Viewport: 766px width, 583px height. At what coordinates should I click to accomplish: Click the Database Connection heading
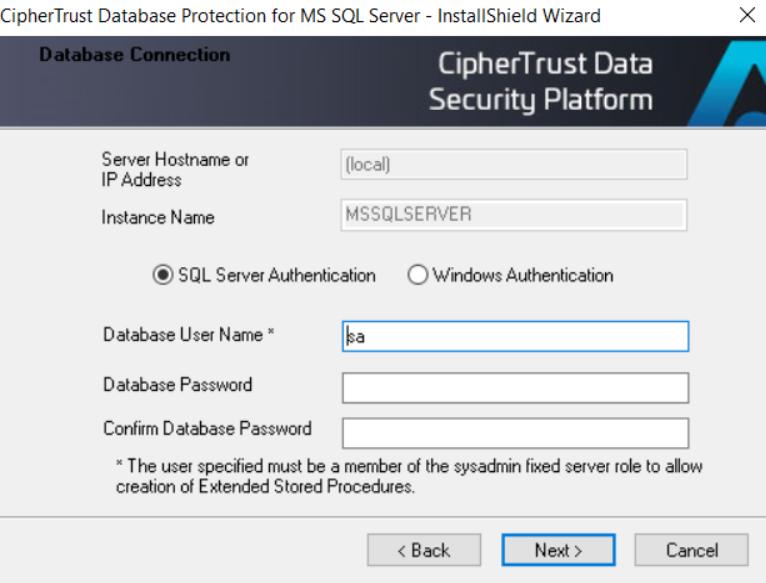pos(134,55)
